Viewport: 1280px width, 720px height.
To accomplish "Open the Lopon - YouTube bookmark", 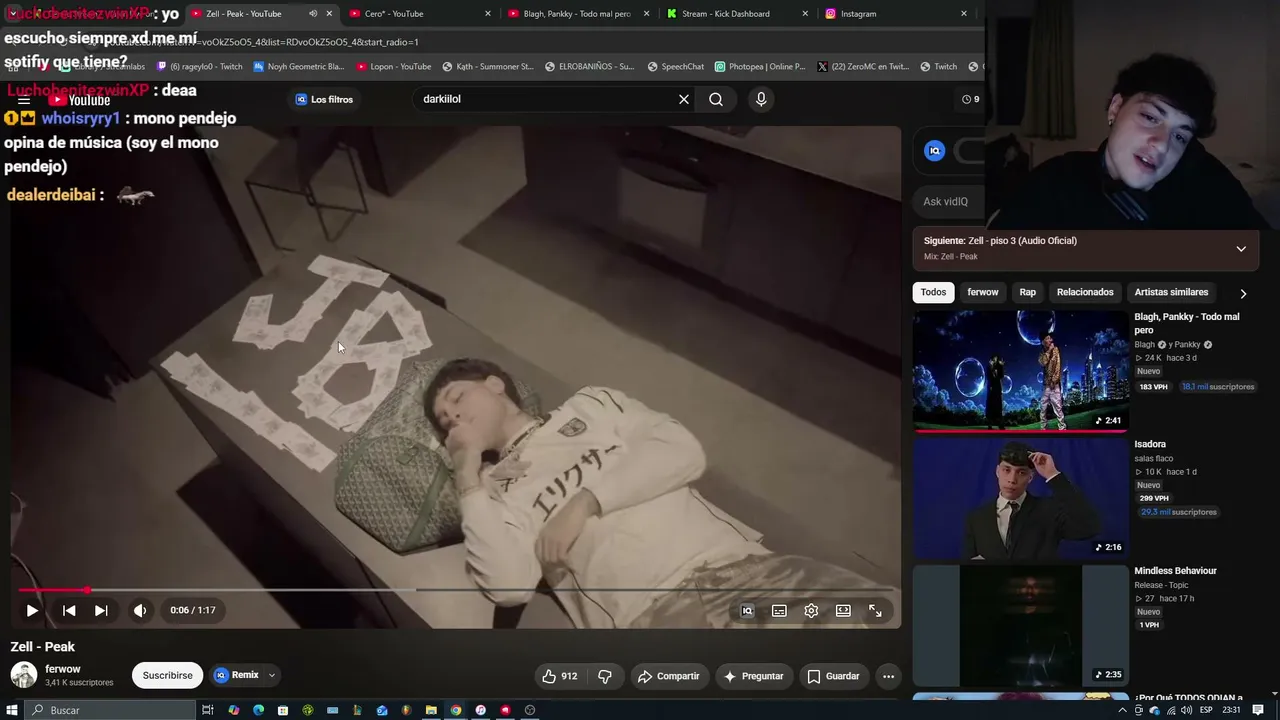I will click(394, 67).
